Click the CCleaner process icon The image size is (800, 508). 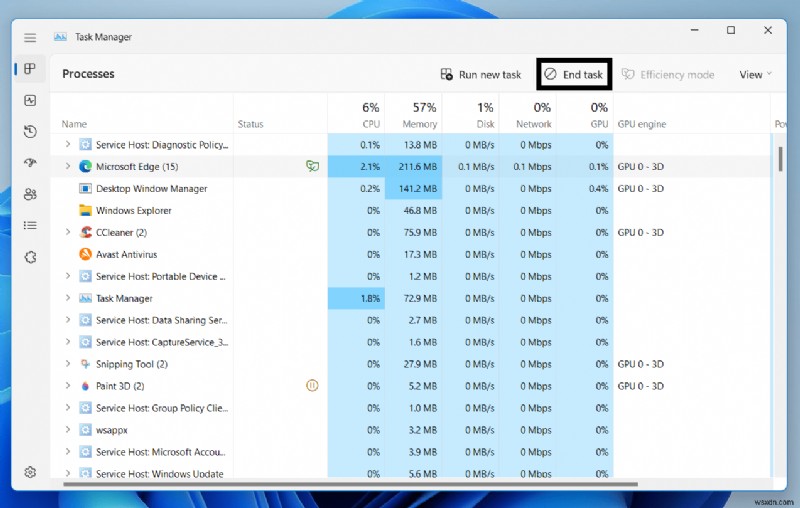[85, 232]
